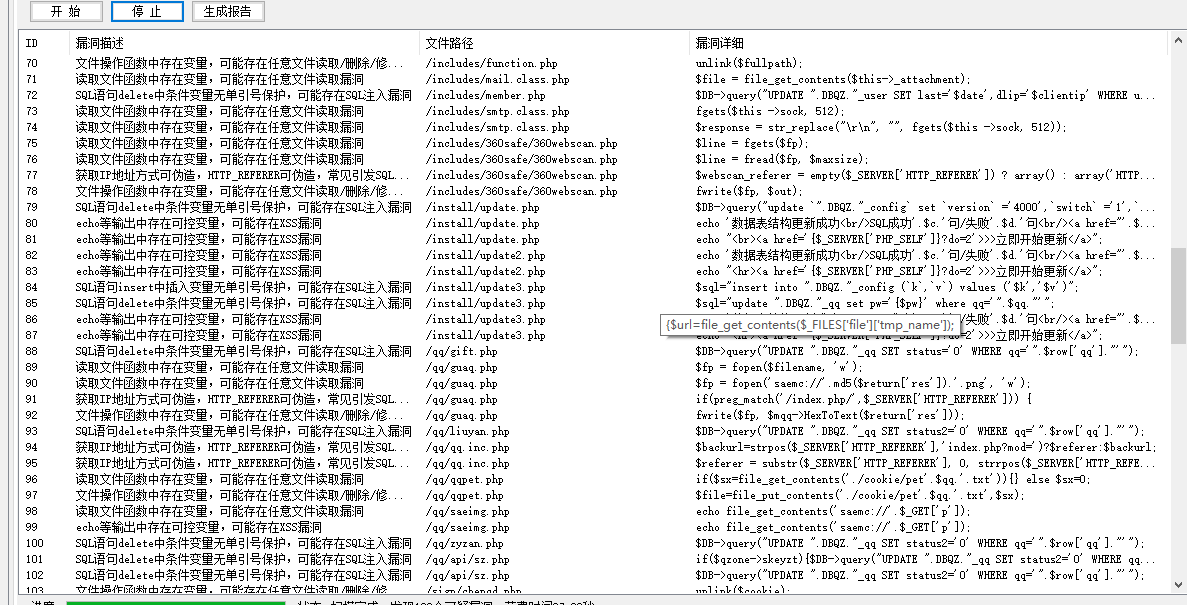Select row 88 for /qq/gift.php

(240, 352)
